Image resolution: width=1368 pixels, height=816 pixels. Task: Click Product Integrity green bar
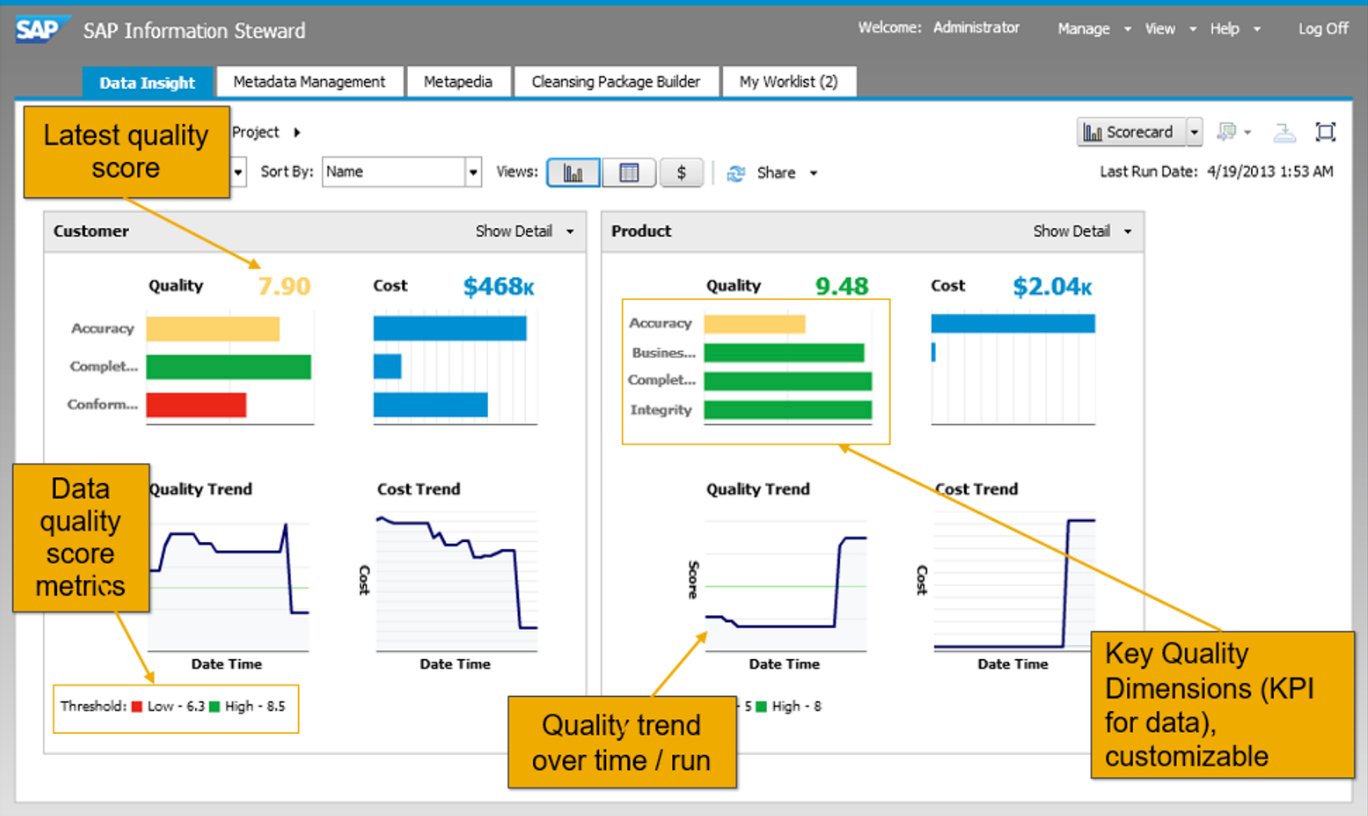(x=788, y=410)
